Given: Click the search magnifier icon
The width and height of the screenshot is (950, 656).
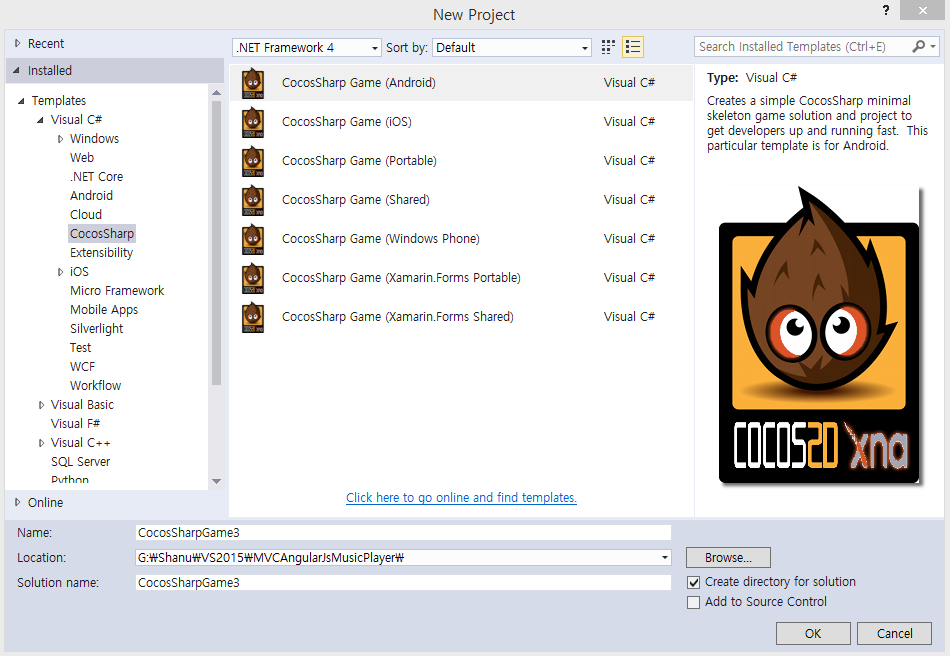Looking at the screenshot, I should (918, 47).
